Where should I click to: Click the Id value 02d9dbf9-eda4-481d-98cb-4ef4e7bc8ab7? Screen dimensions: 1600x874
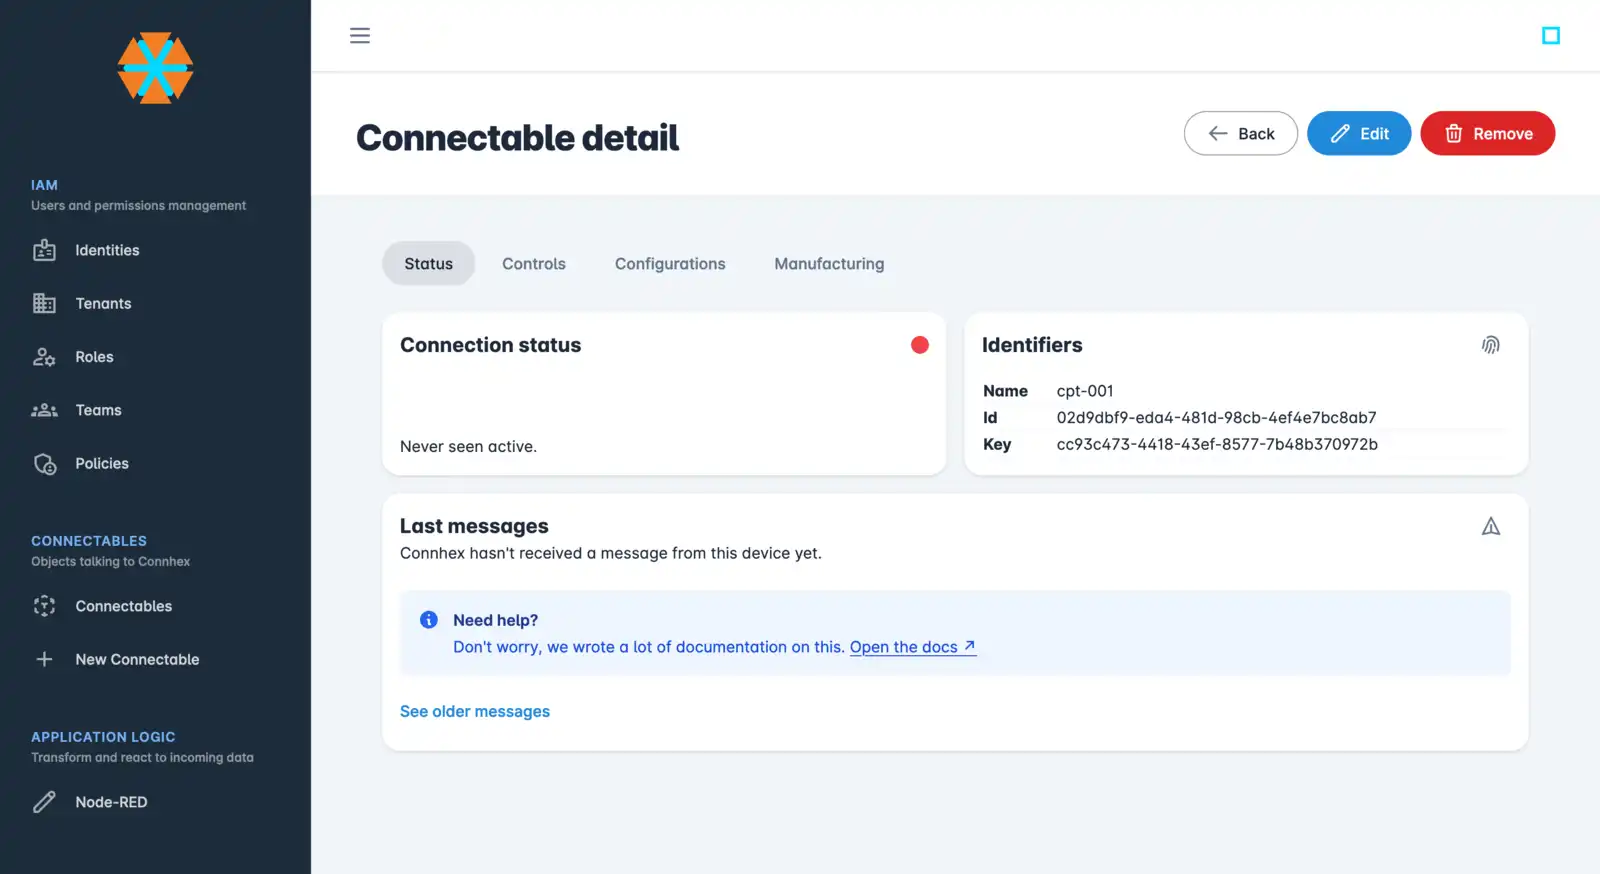click(x=1216, y=418)
